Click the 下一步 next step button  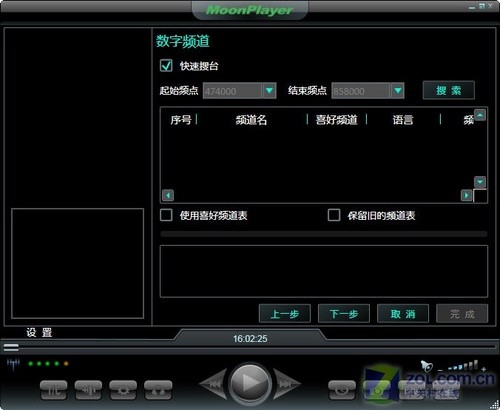(x=344, y=314)
